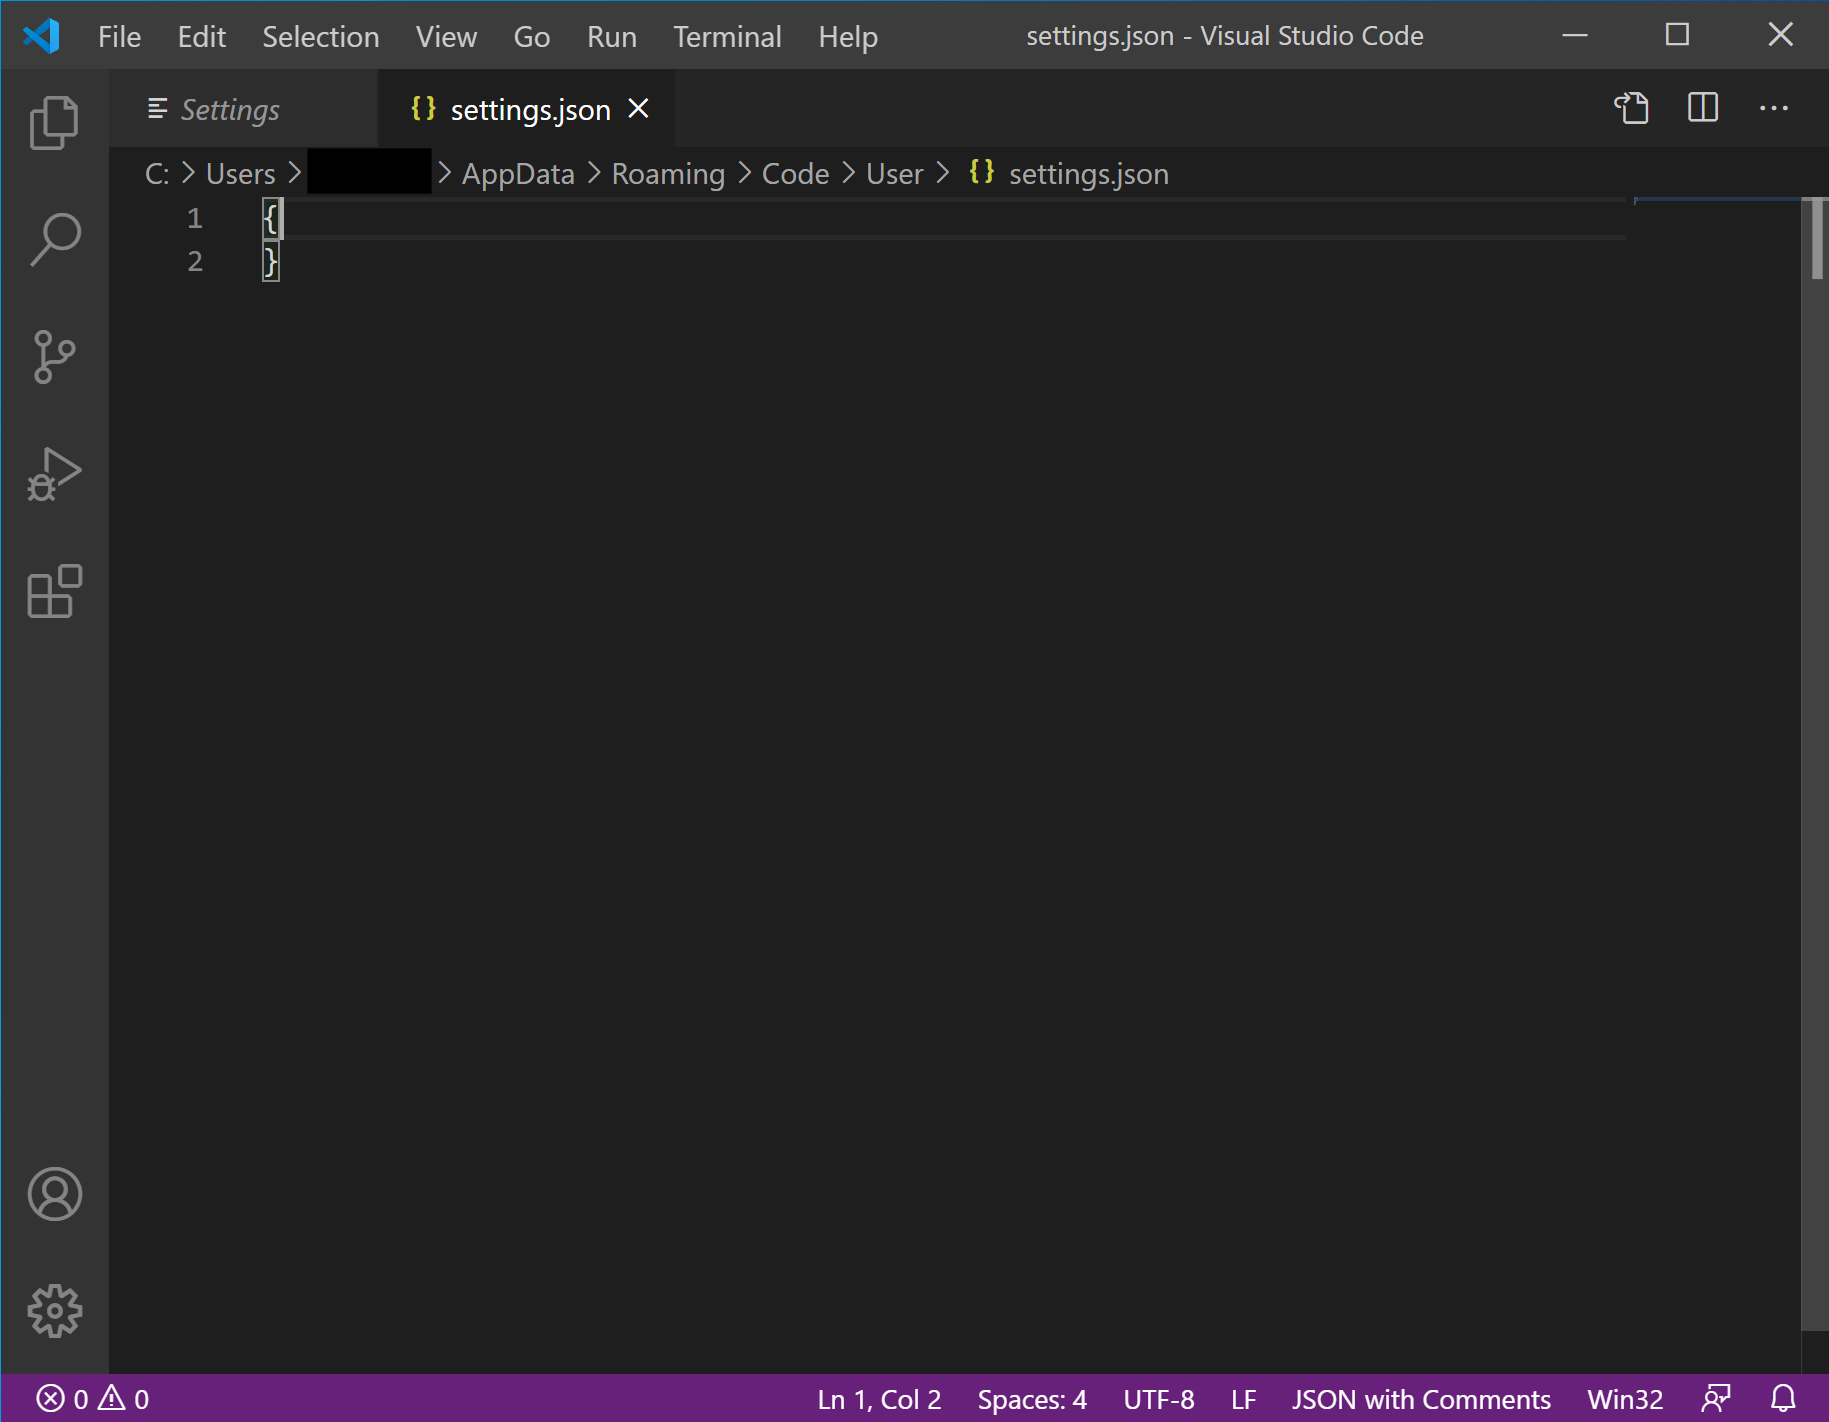Open the Terminal menu
This screenshot has width=1829, height=1422.
coord(727,37)
